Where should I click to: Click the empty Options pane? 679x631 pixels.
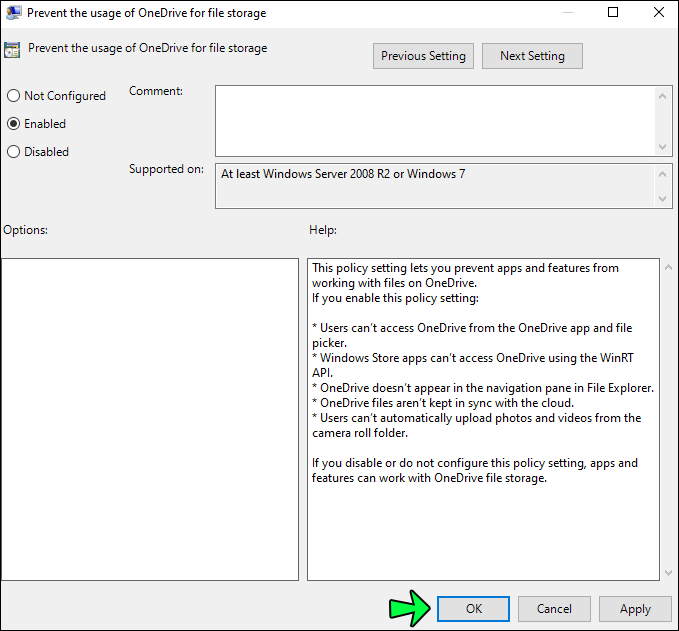(x=150, y=419)
